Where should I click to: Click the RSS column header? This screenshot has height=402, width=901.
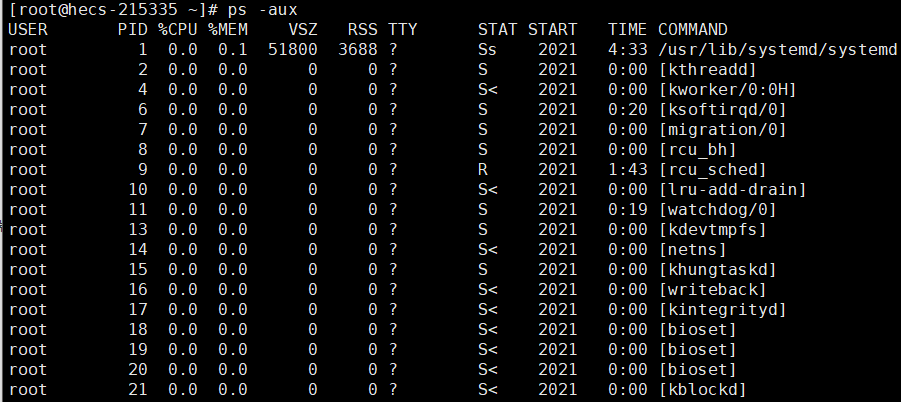coord(363,29)
